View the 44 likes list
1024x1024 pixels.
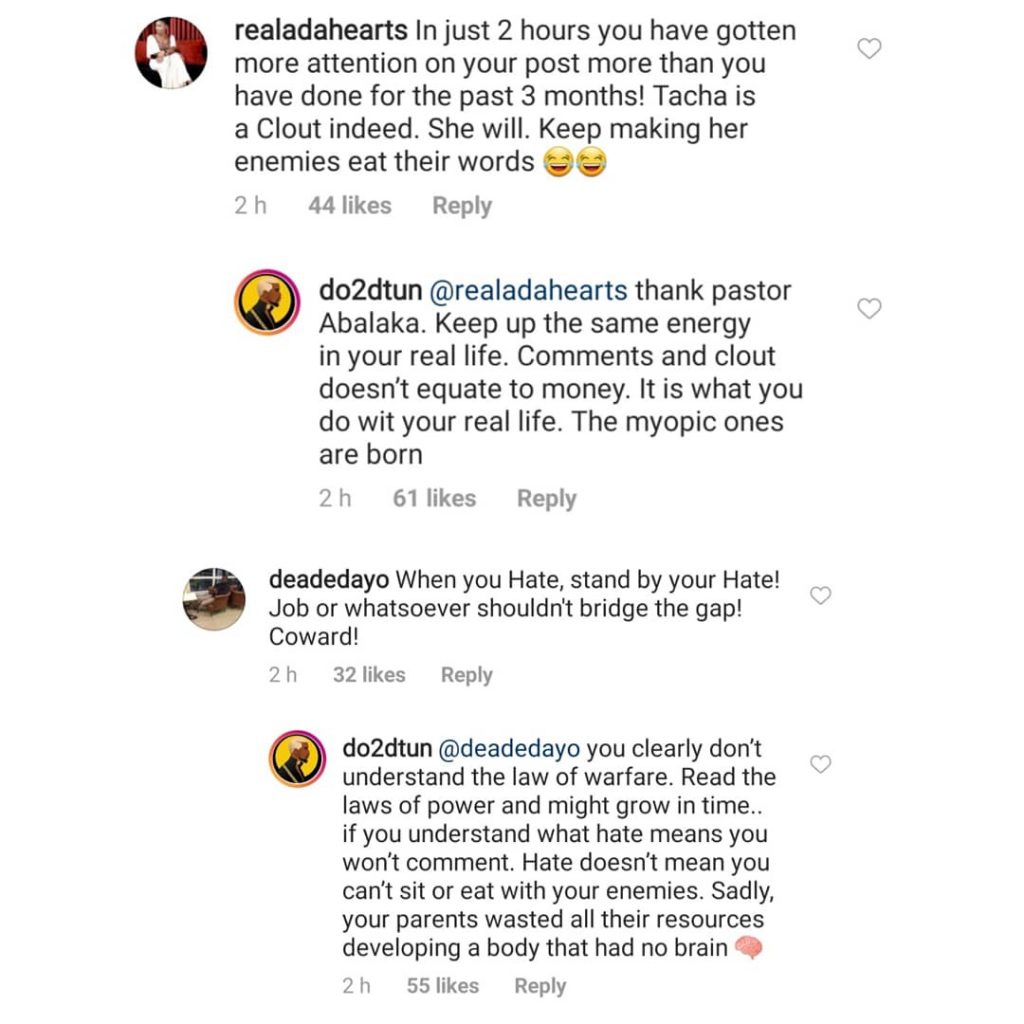(x=350, y=206)
